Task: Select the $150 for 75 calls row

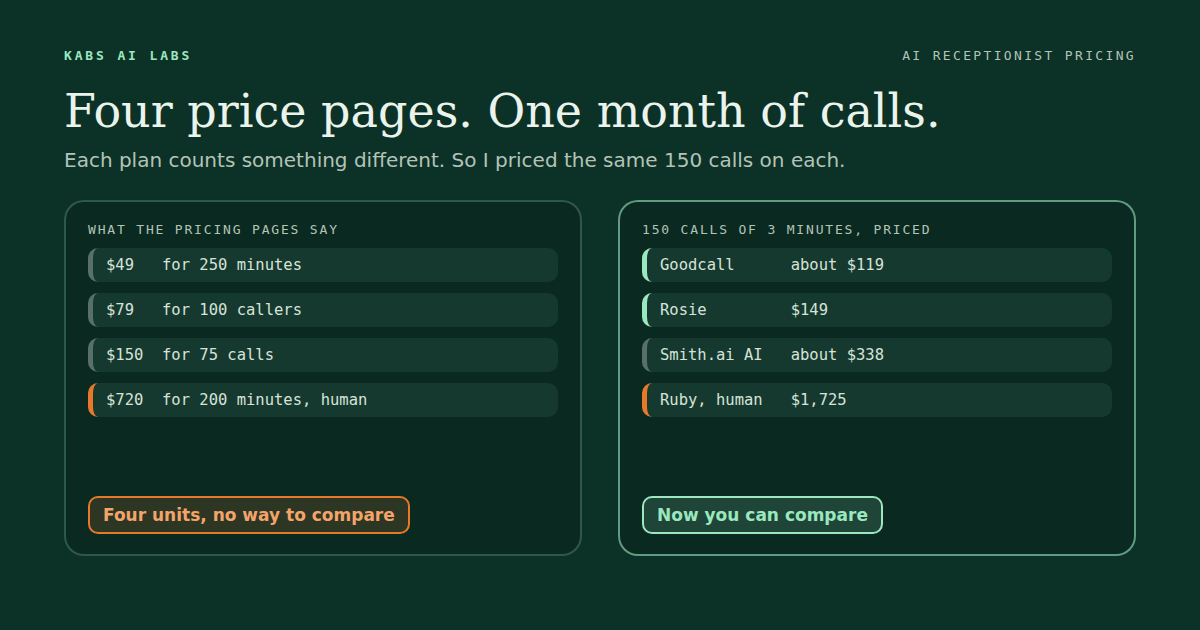Action: (323, 355)
